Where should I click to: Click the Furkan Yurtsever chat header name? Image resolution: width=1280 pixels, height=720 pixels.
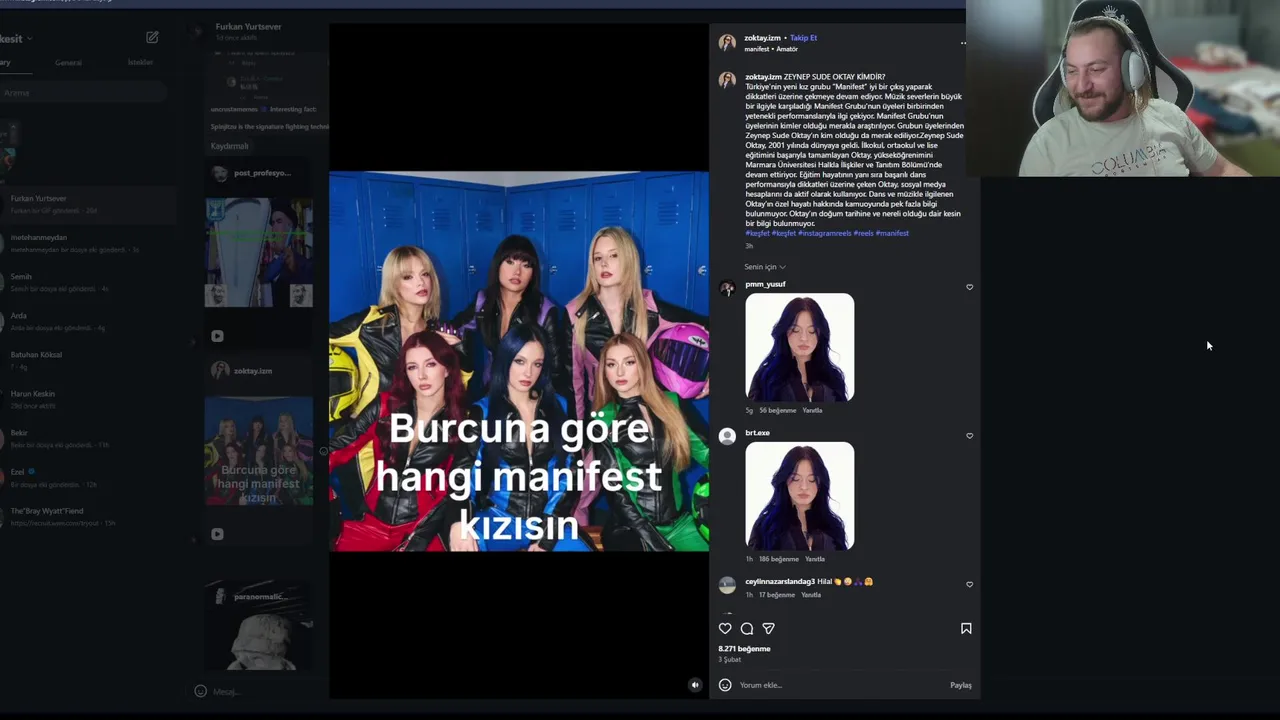pyautogui.click(x=248, y=27)
